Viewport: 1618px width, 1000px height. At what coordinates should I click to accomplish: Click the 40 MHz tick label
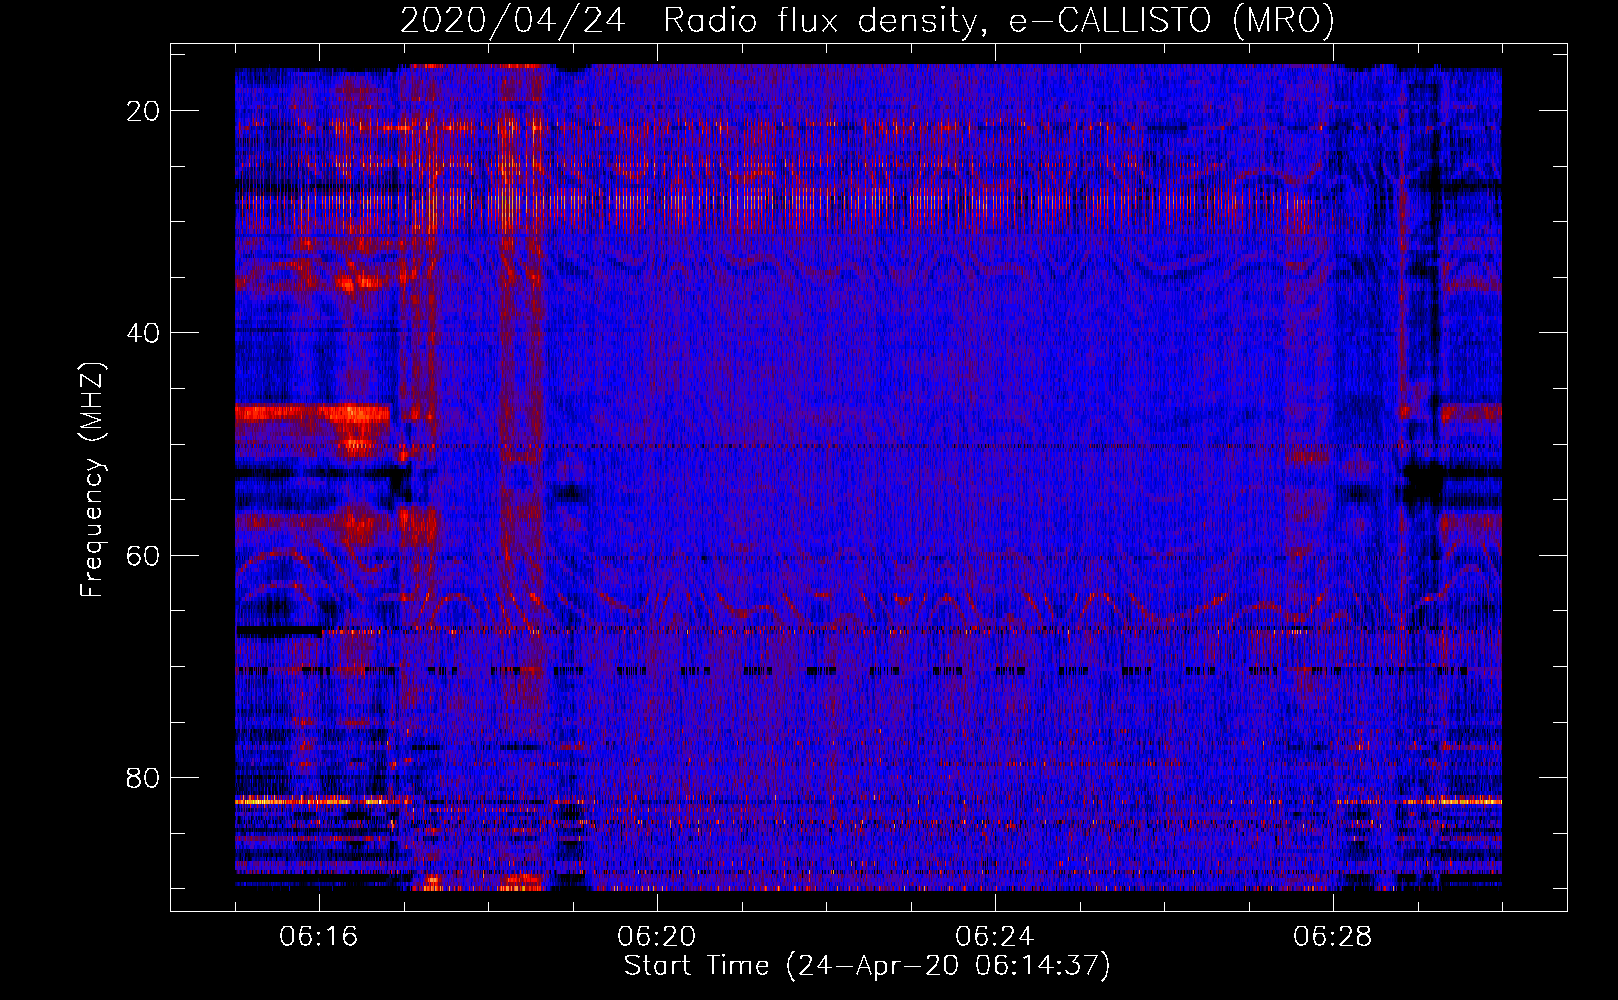click(144, 333)
